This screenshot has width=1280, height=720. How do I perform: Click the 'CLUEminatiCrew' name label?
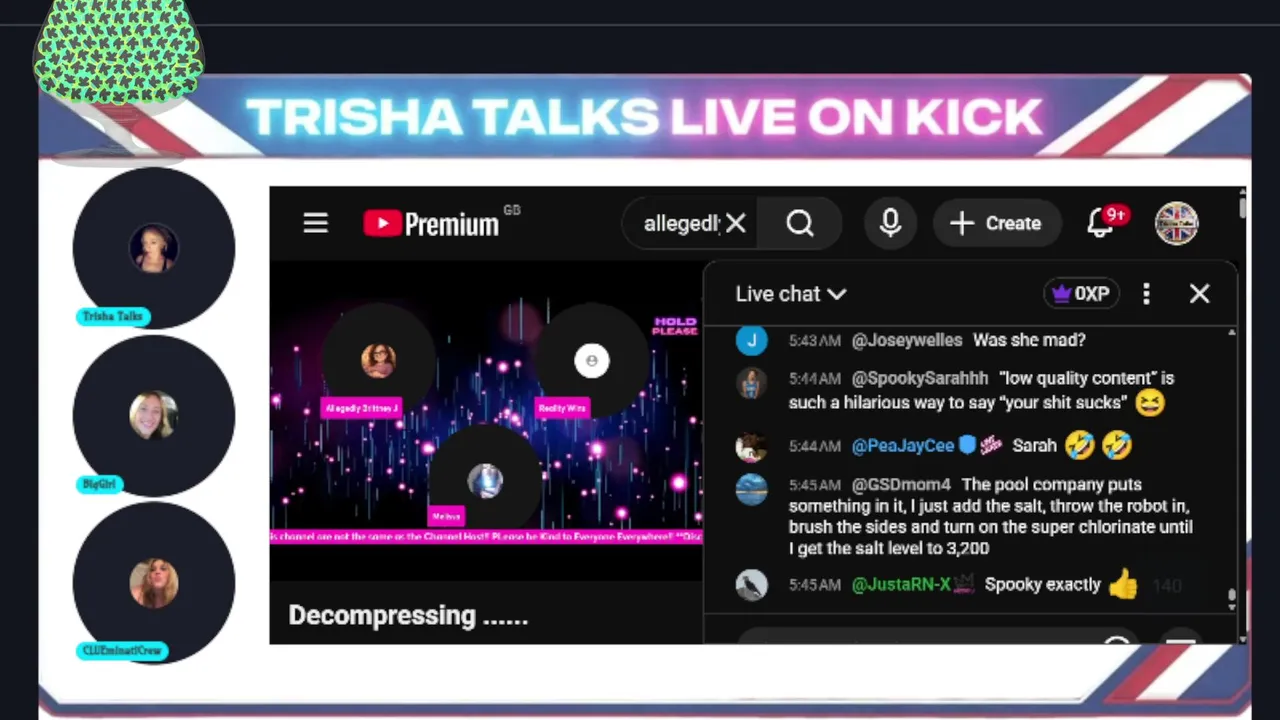click(x=122, y=650)
